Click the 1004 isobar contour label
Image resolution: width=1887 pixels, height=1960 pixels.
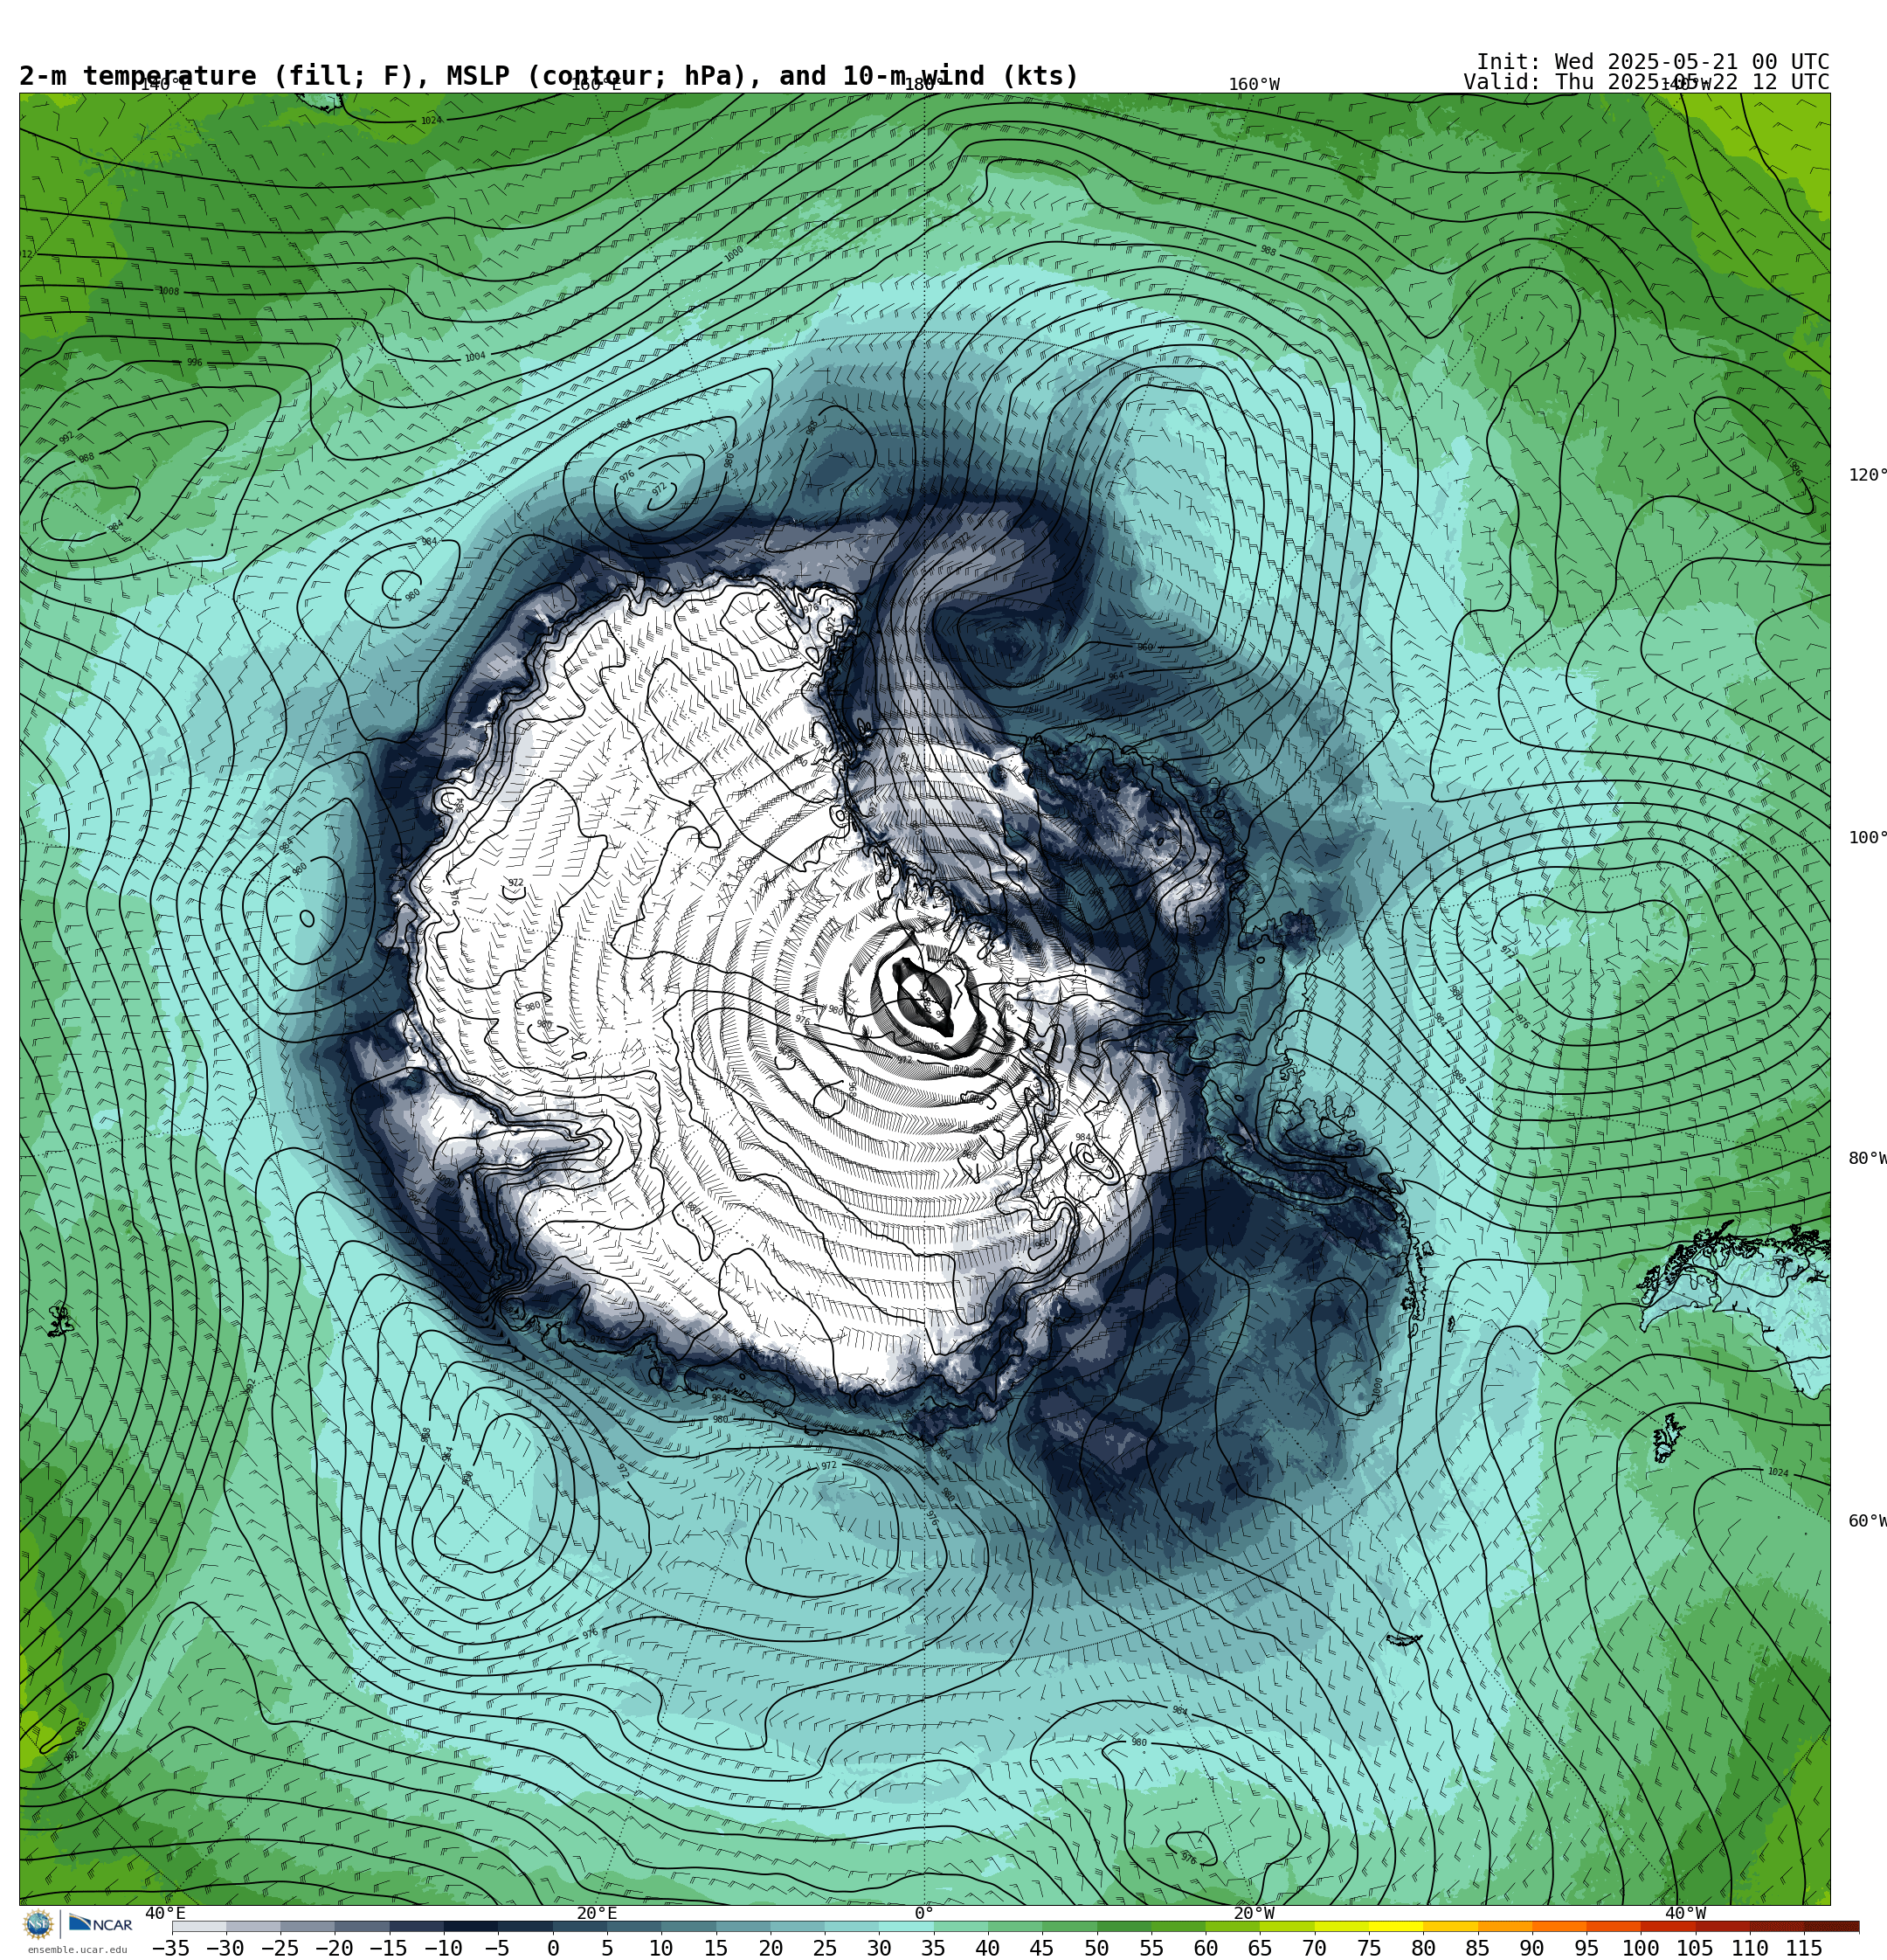point(475,357)
